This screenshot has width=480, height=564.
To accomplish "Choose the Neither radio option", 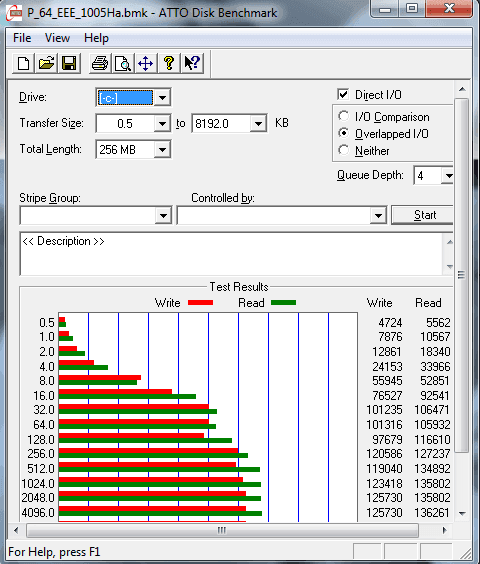I will [344, 150].
